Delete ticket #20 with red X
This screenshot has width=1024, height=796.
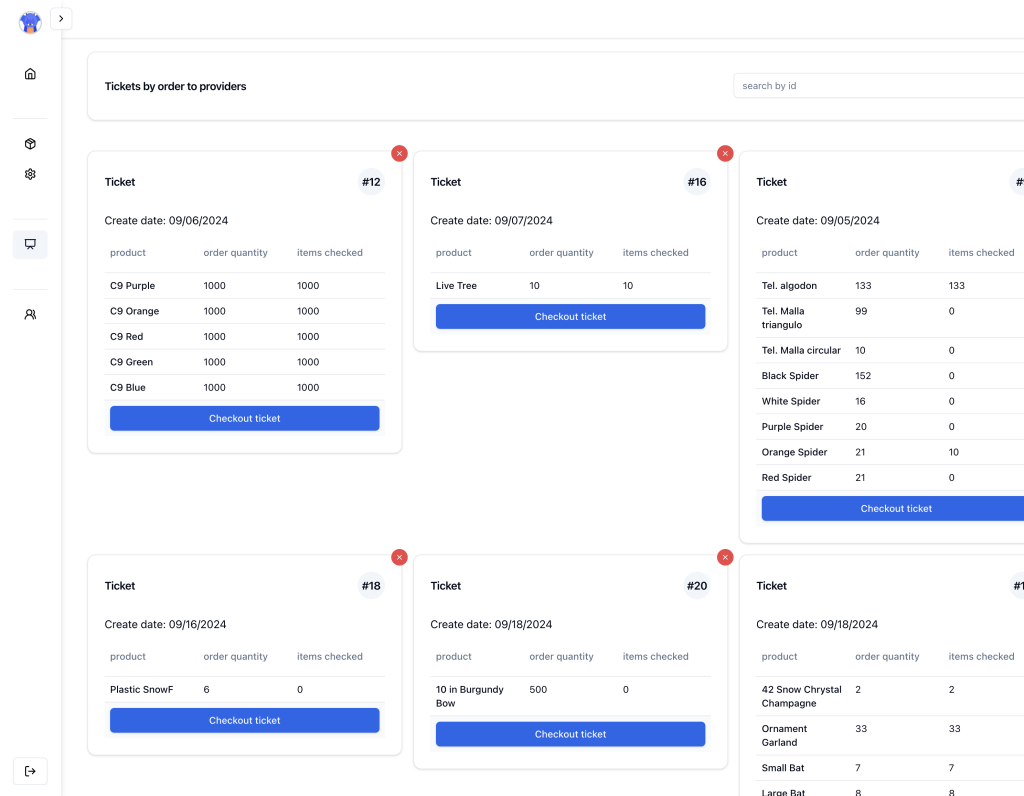click(x=725, y=557)
